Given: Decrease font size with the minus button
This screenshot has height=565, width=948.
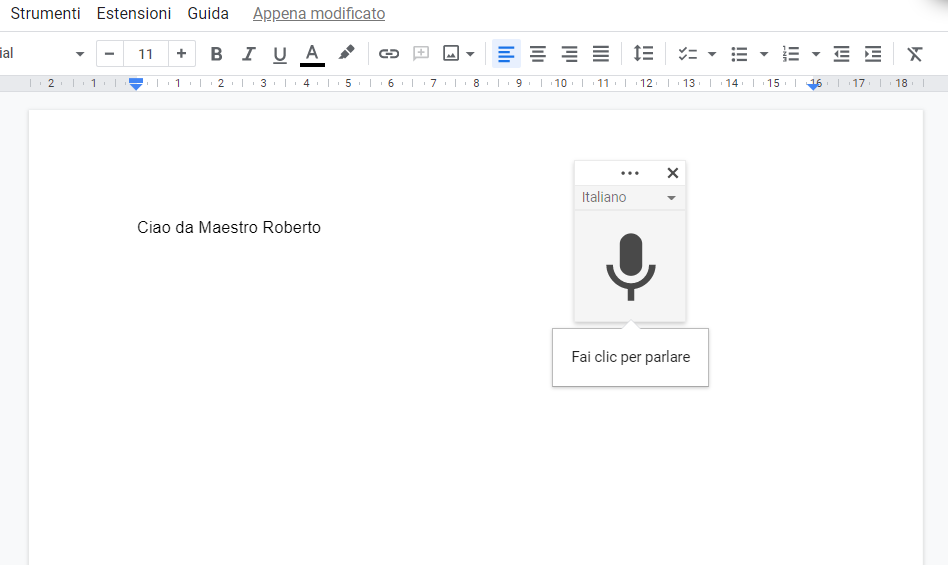Looking at the screenshot, I should tap(109, 54).
